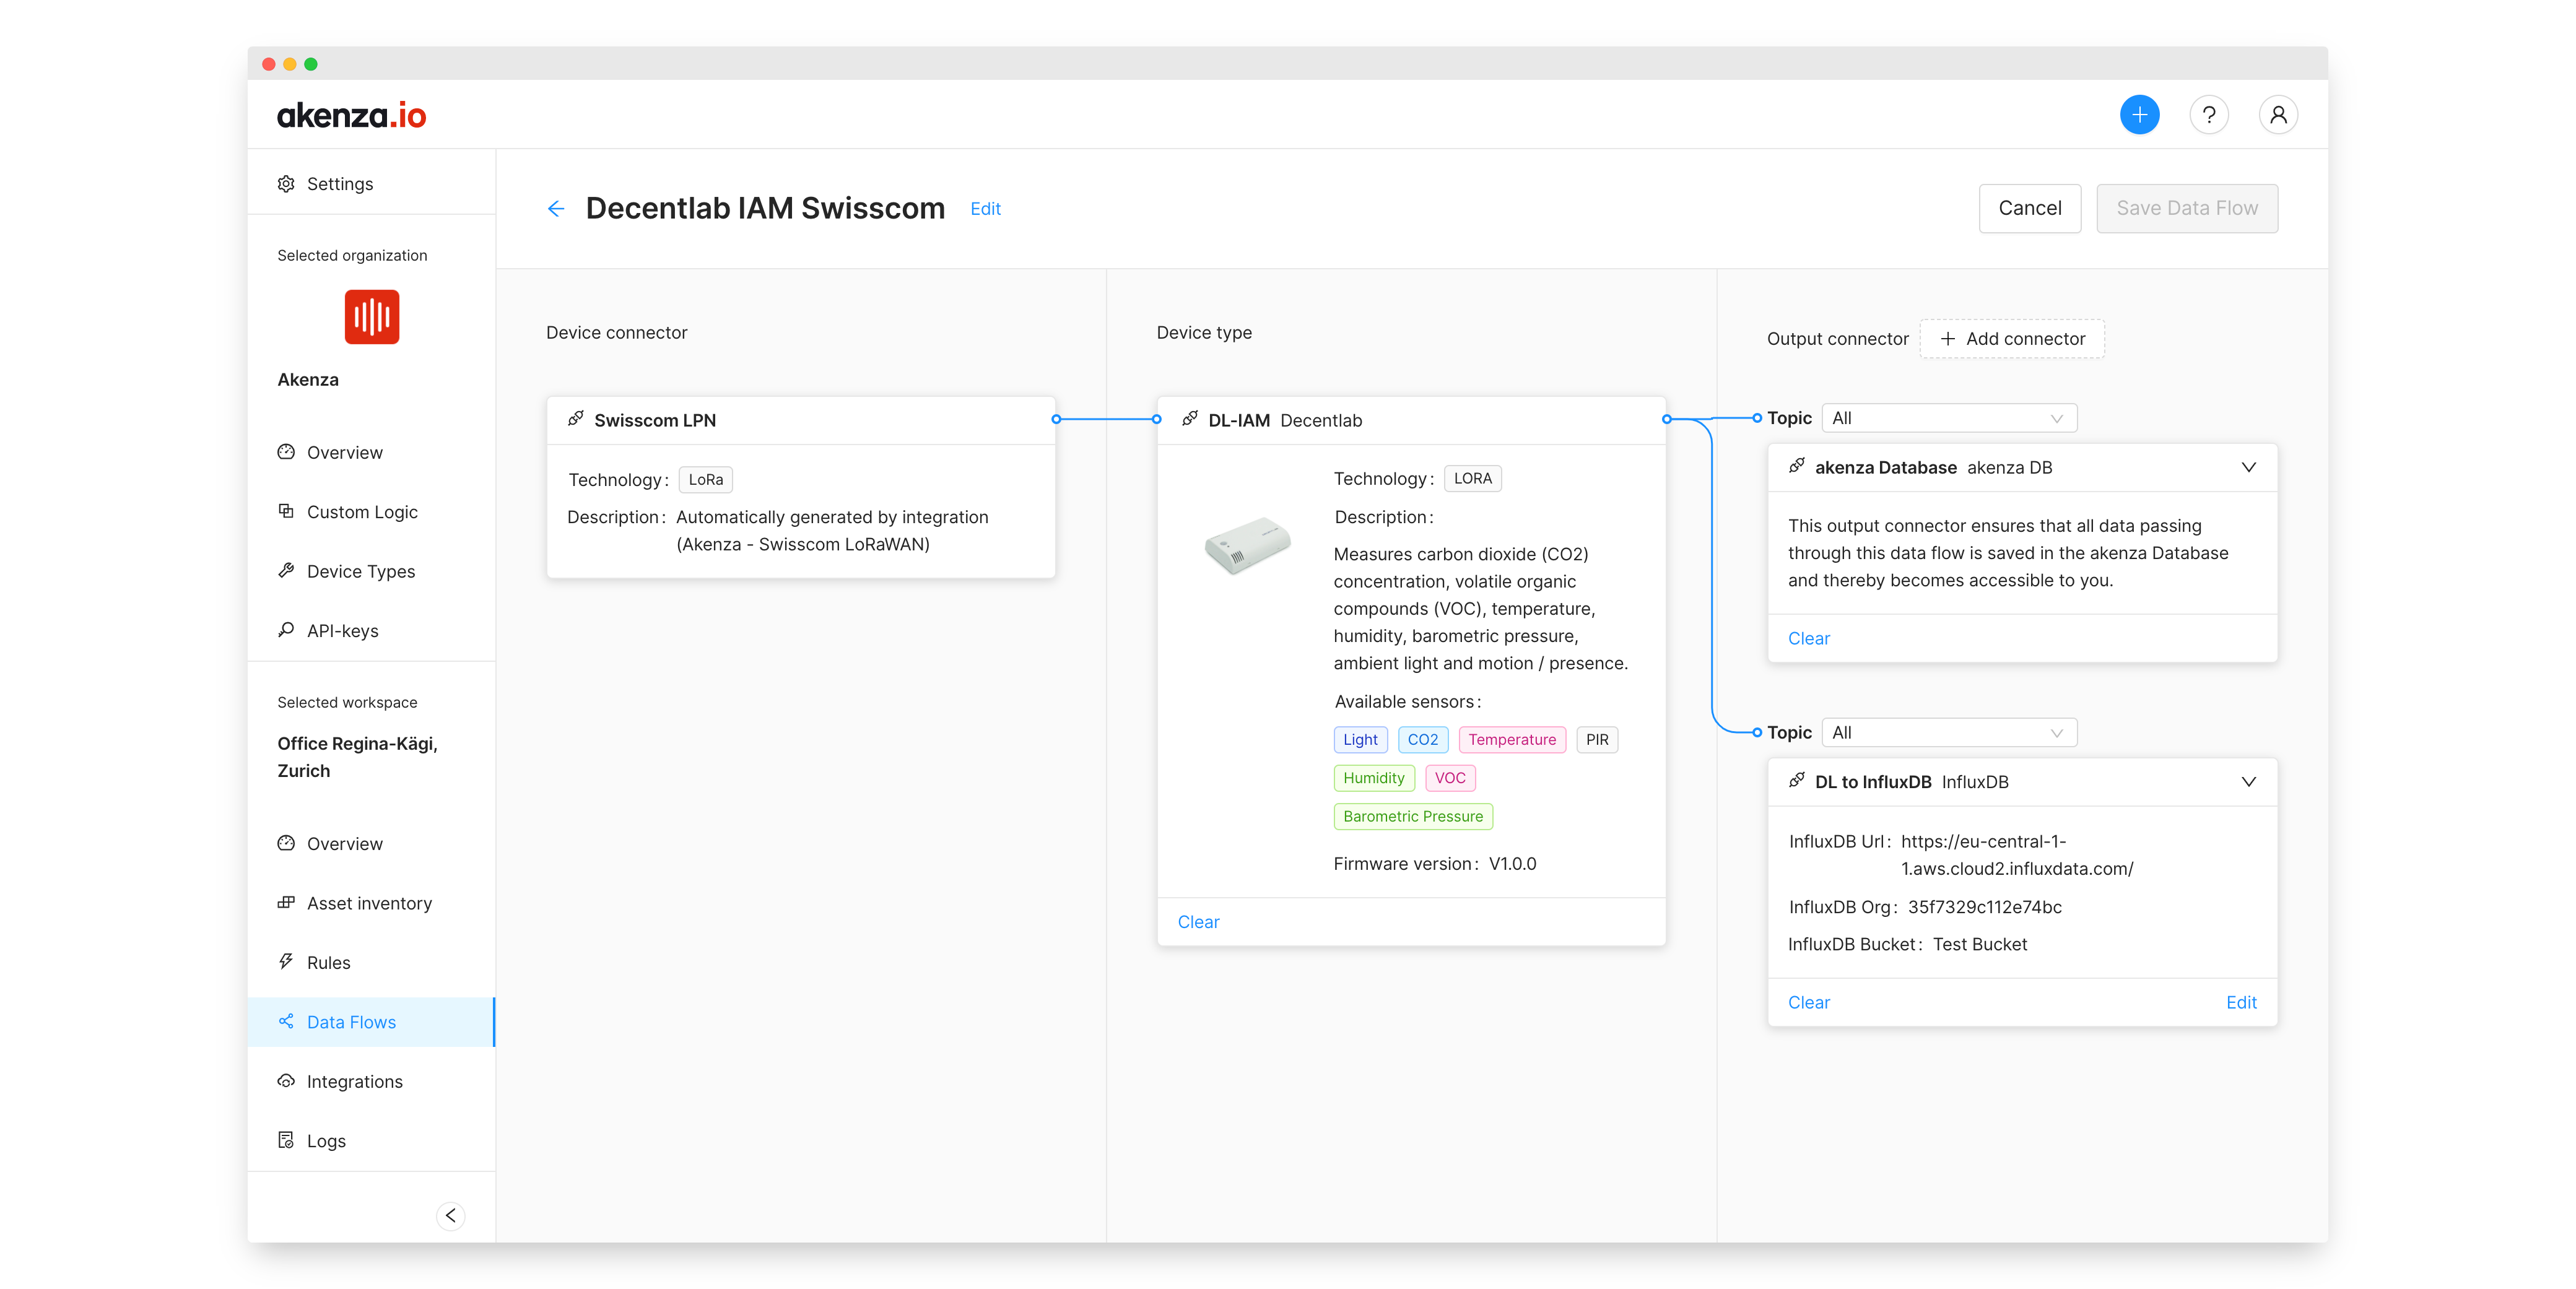This screenshot has height=1289, width=2576.
Task: Click the blue plus create button
Action: (2139, 115)
